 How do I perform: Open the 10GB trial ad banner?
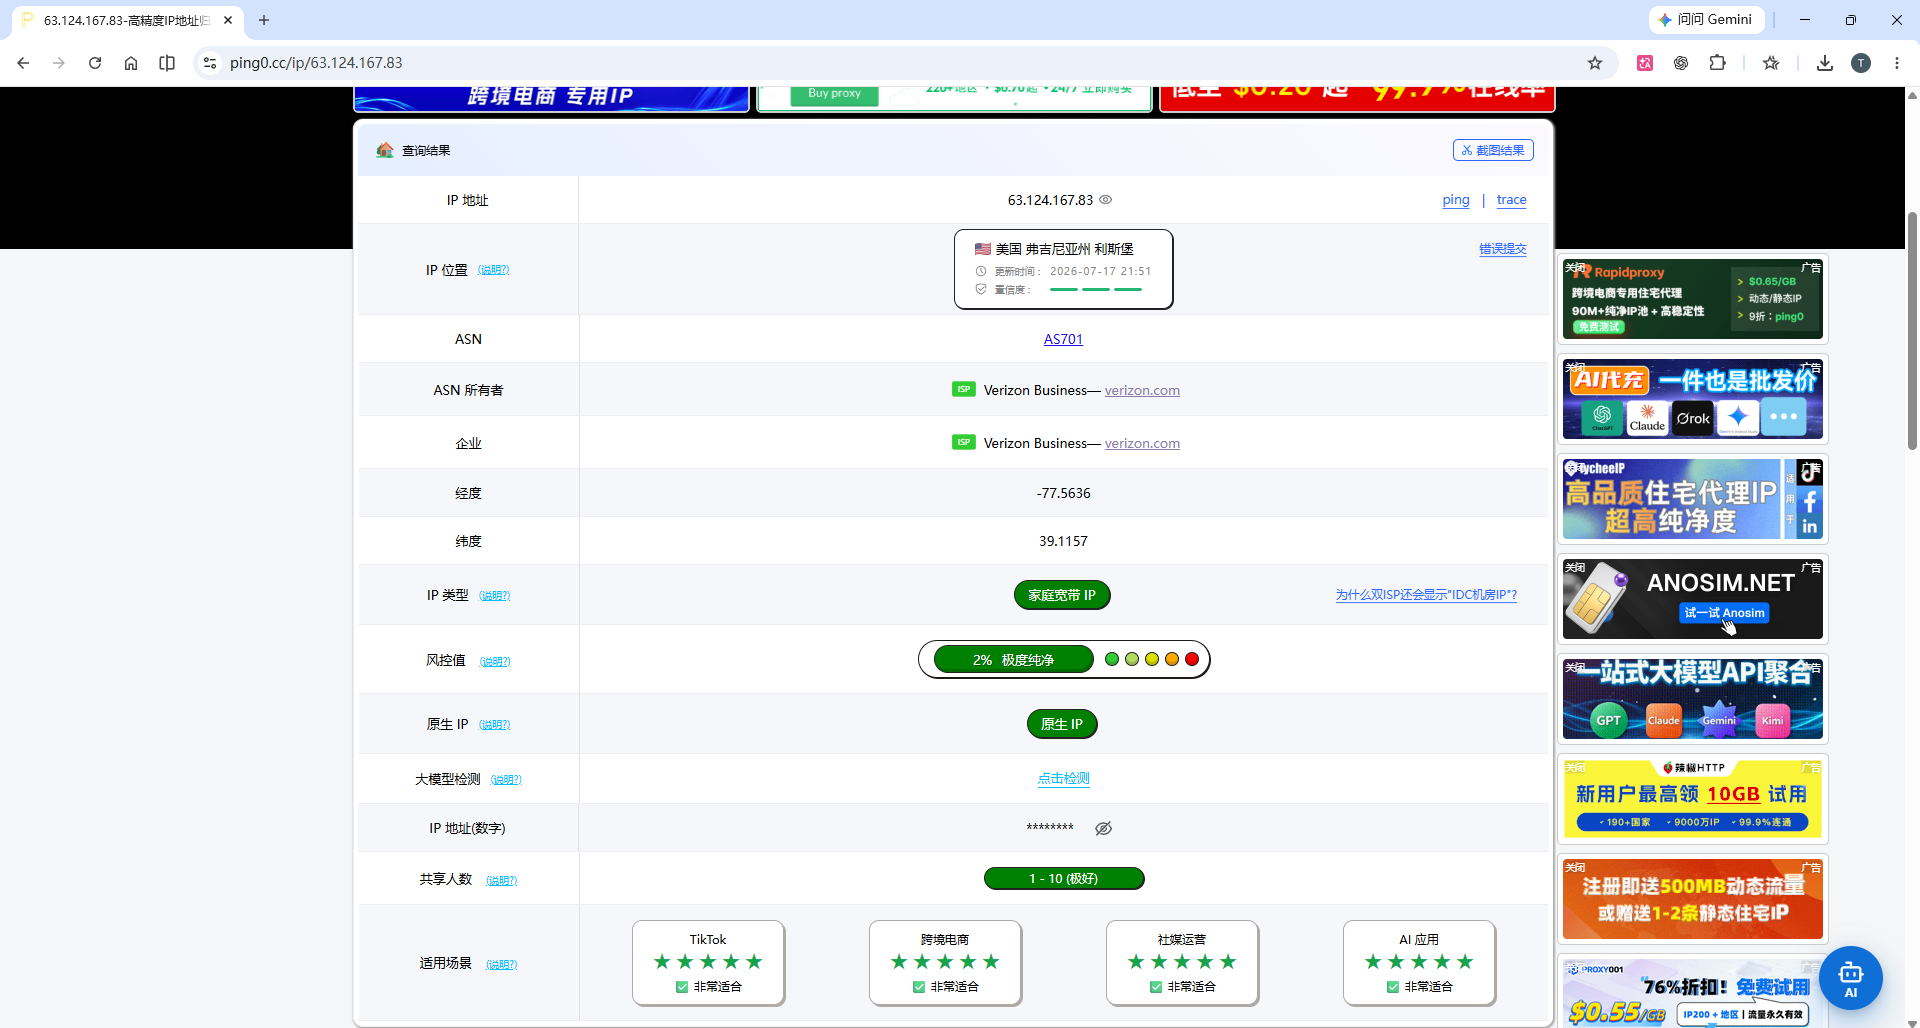point(1692,799)
